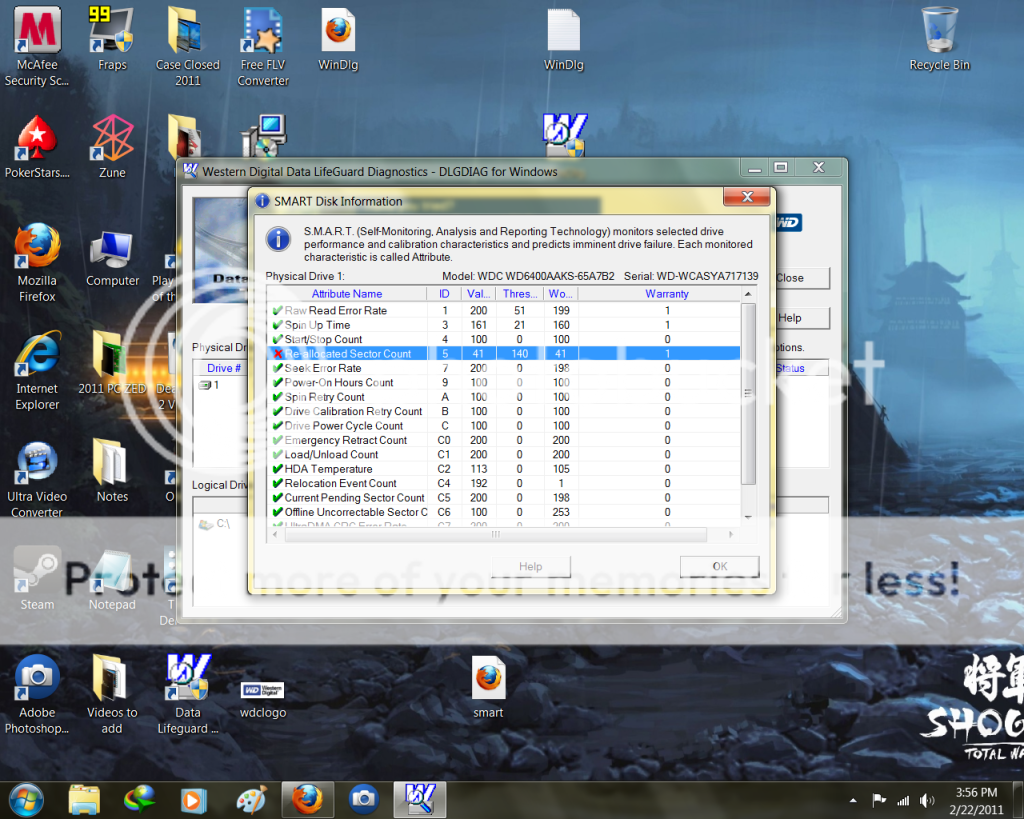The image size is (1024, 819).
Task: Launch Adobe Photoshop desktop shortcut
Action: [x=37, y=695]
